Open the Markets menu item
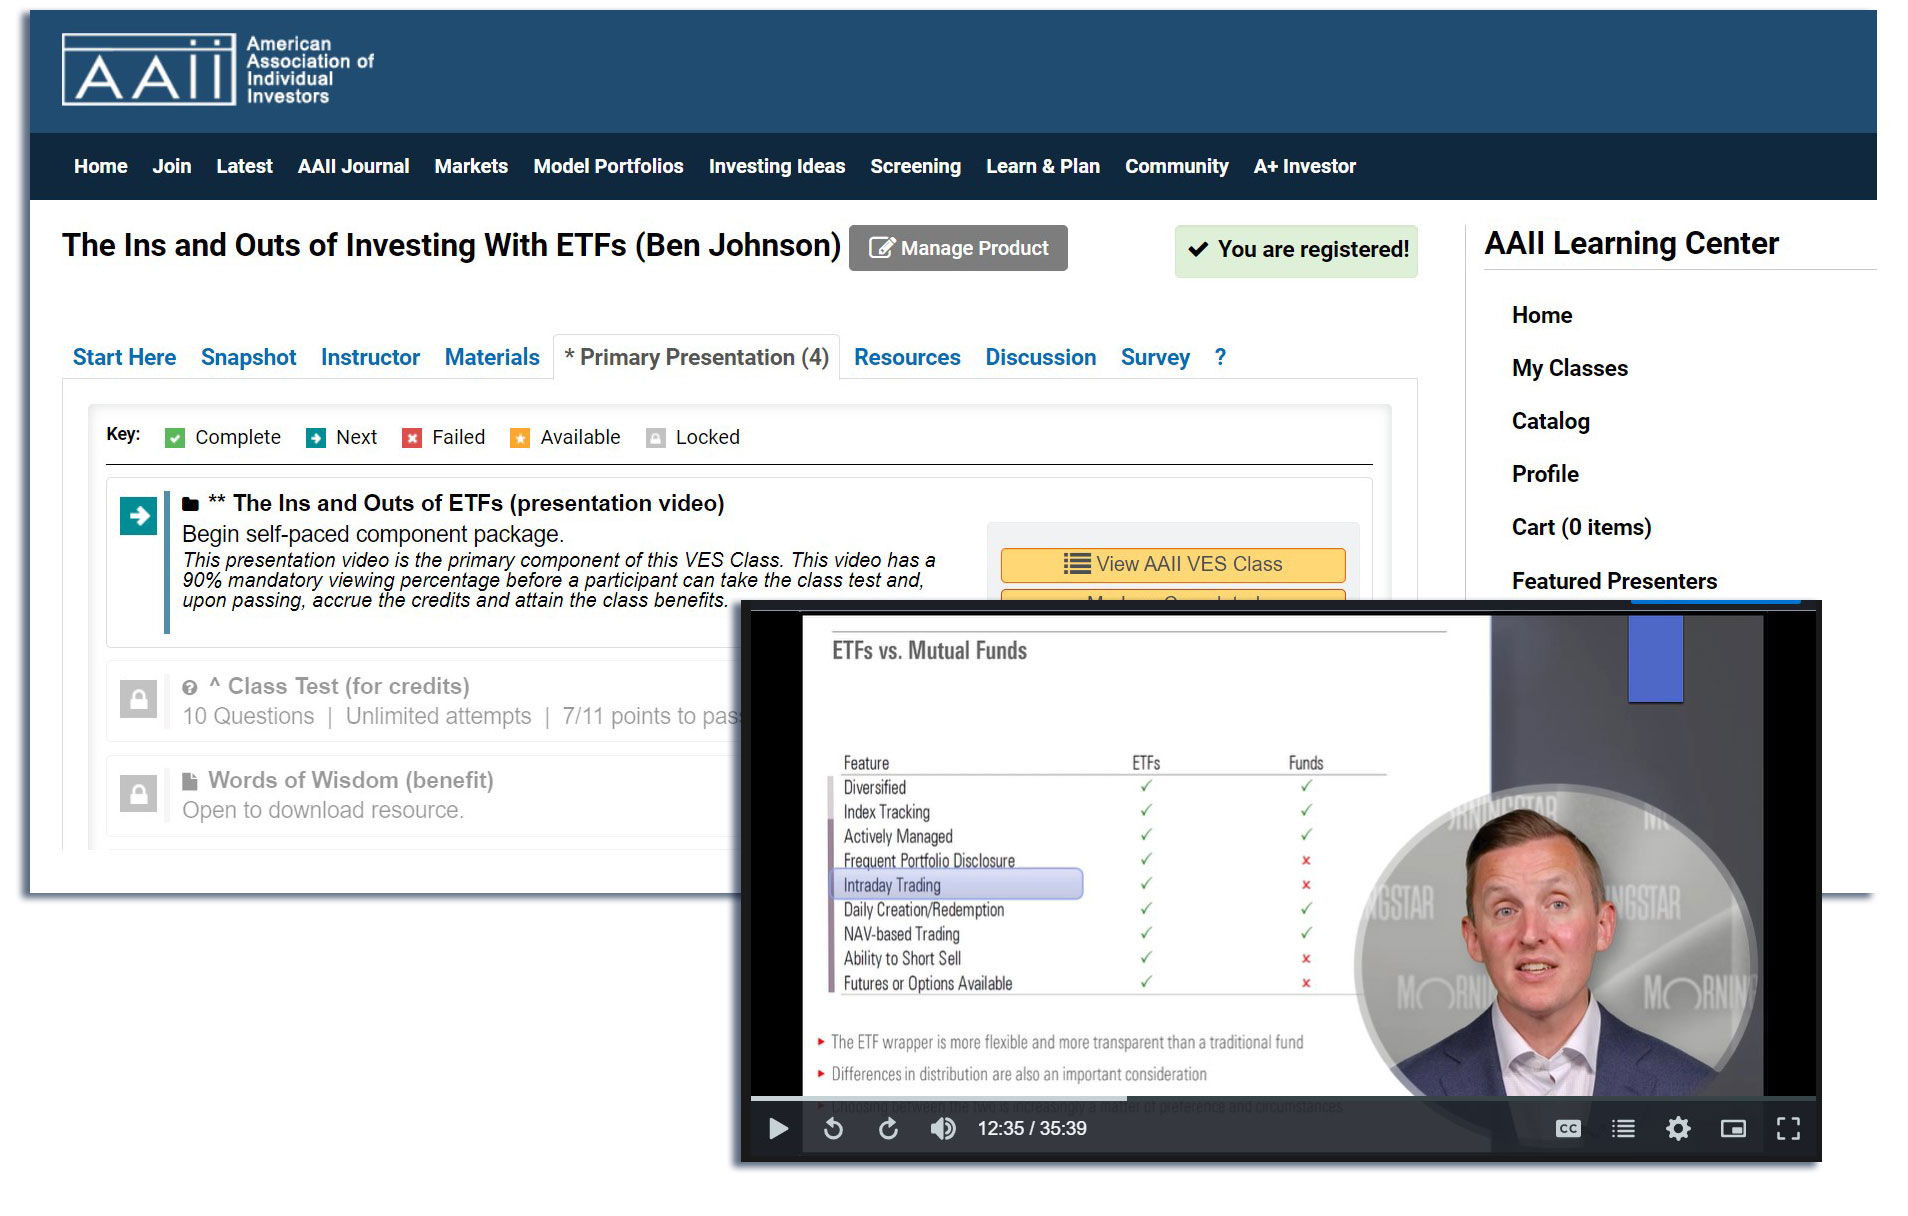Screen dimensions: 1908x1216 (x=471, y=166)
